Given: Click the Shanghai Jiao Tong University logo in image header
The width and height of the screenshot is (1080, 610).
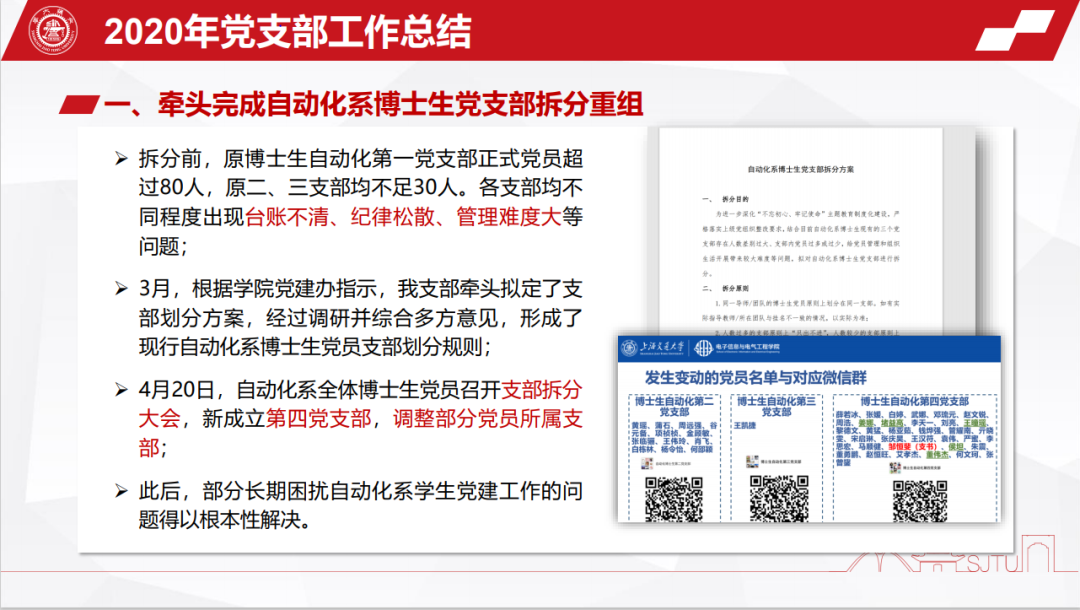Looking at the screenshot, I should coord(657,348).
